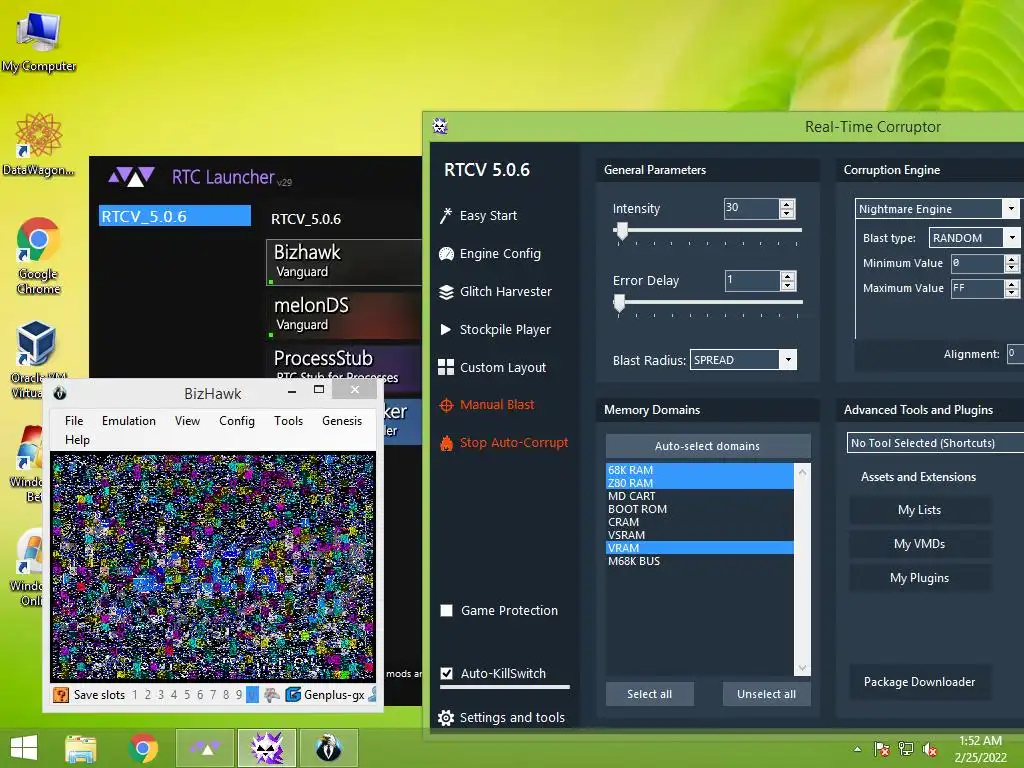Image resolution: width=1024 pixels, height=768 pixels.
Task: Open the Windows Start button
Action: [x=24, y=748]
